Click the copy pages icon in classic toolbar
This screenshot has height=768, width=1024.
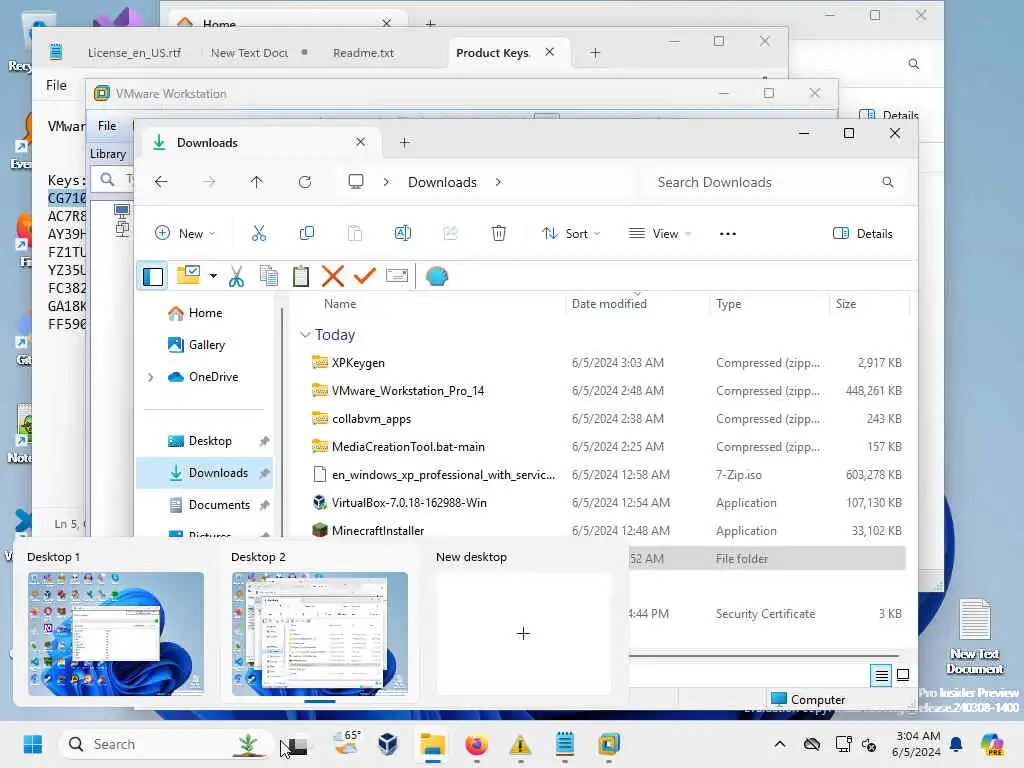[268, 276]
